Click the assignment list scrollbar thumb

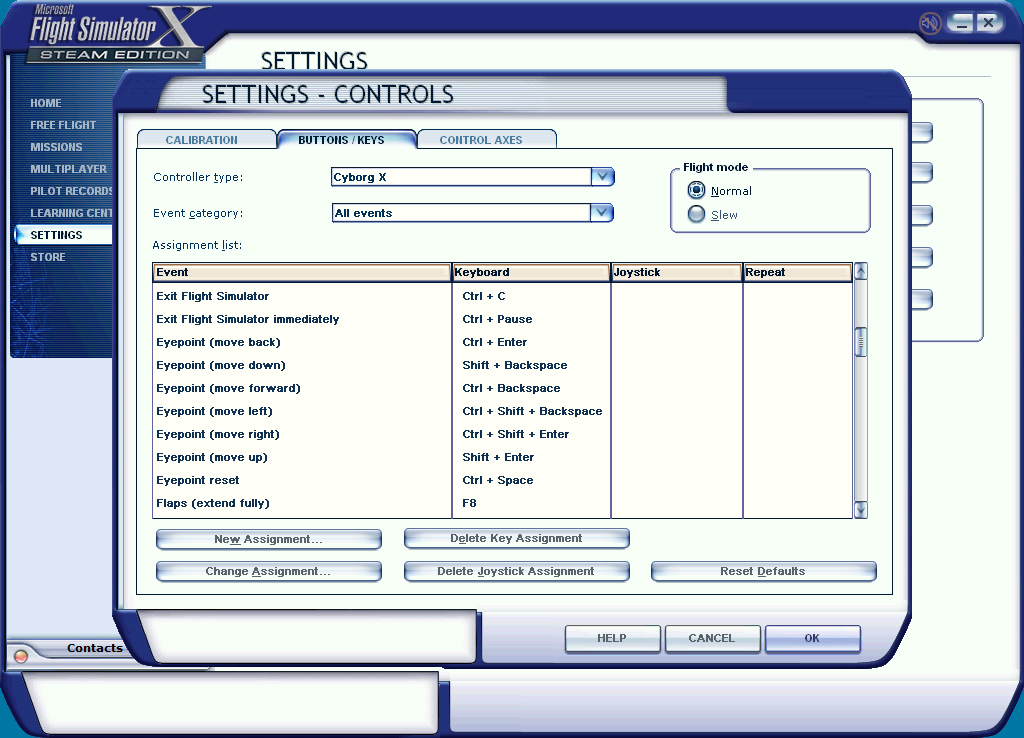pyautogui.click(x=861, y=342)
